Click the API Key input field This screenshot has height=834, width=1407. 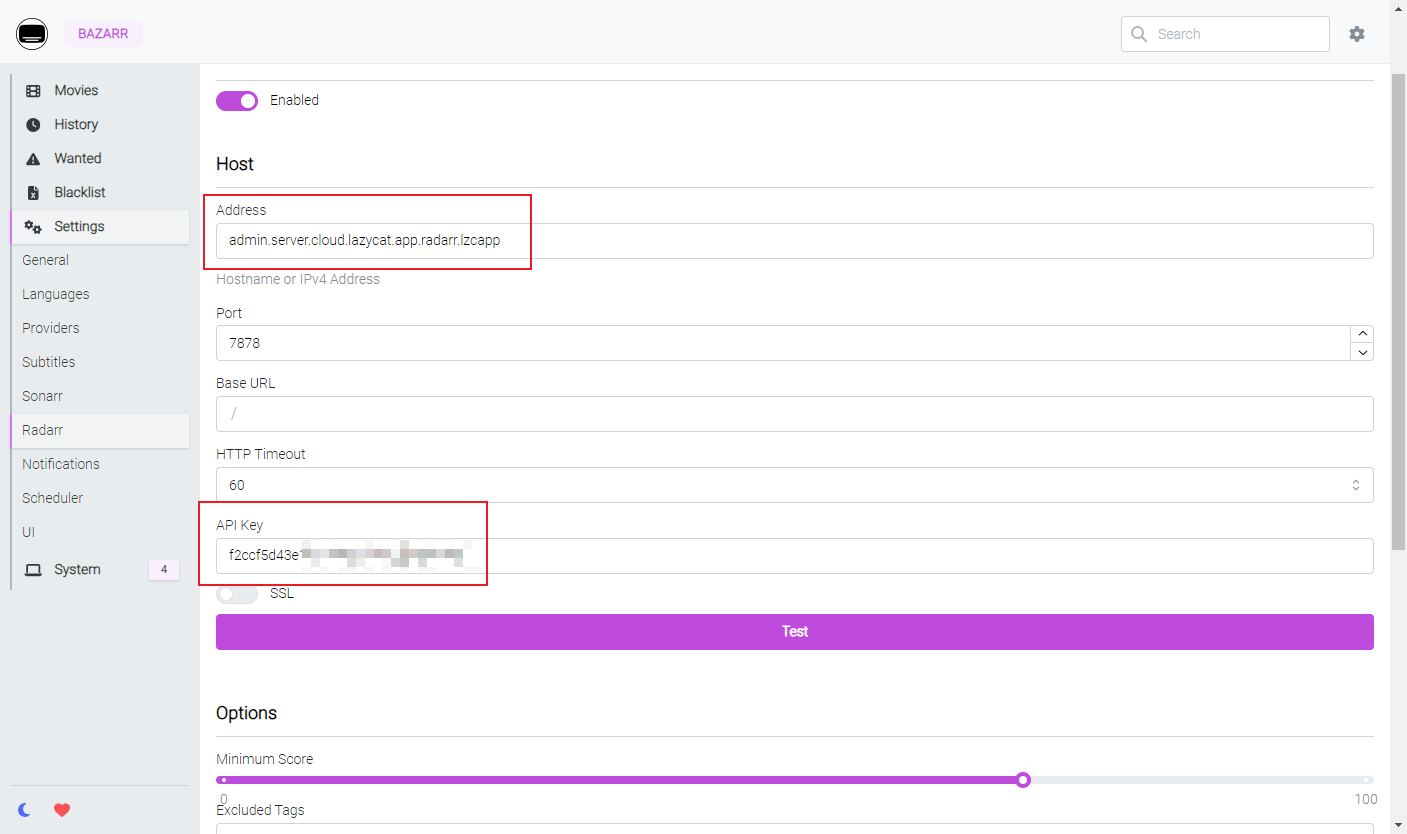(794, 556)
